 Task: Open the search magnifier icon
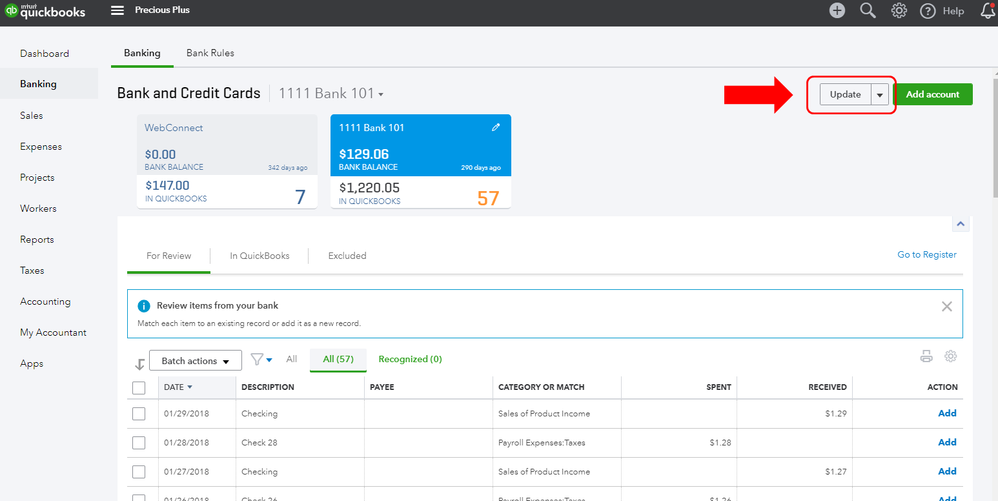(x=868, y=10)
